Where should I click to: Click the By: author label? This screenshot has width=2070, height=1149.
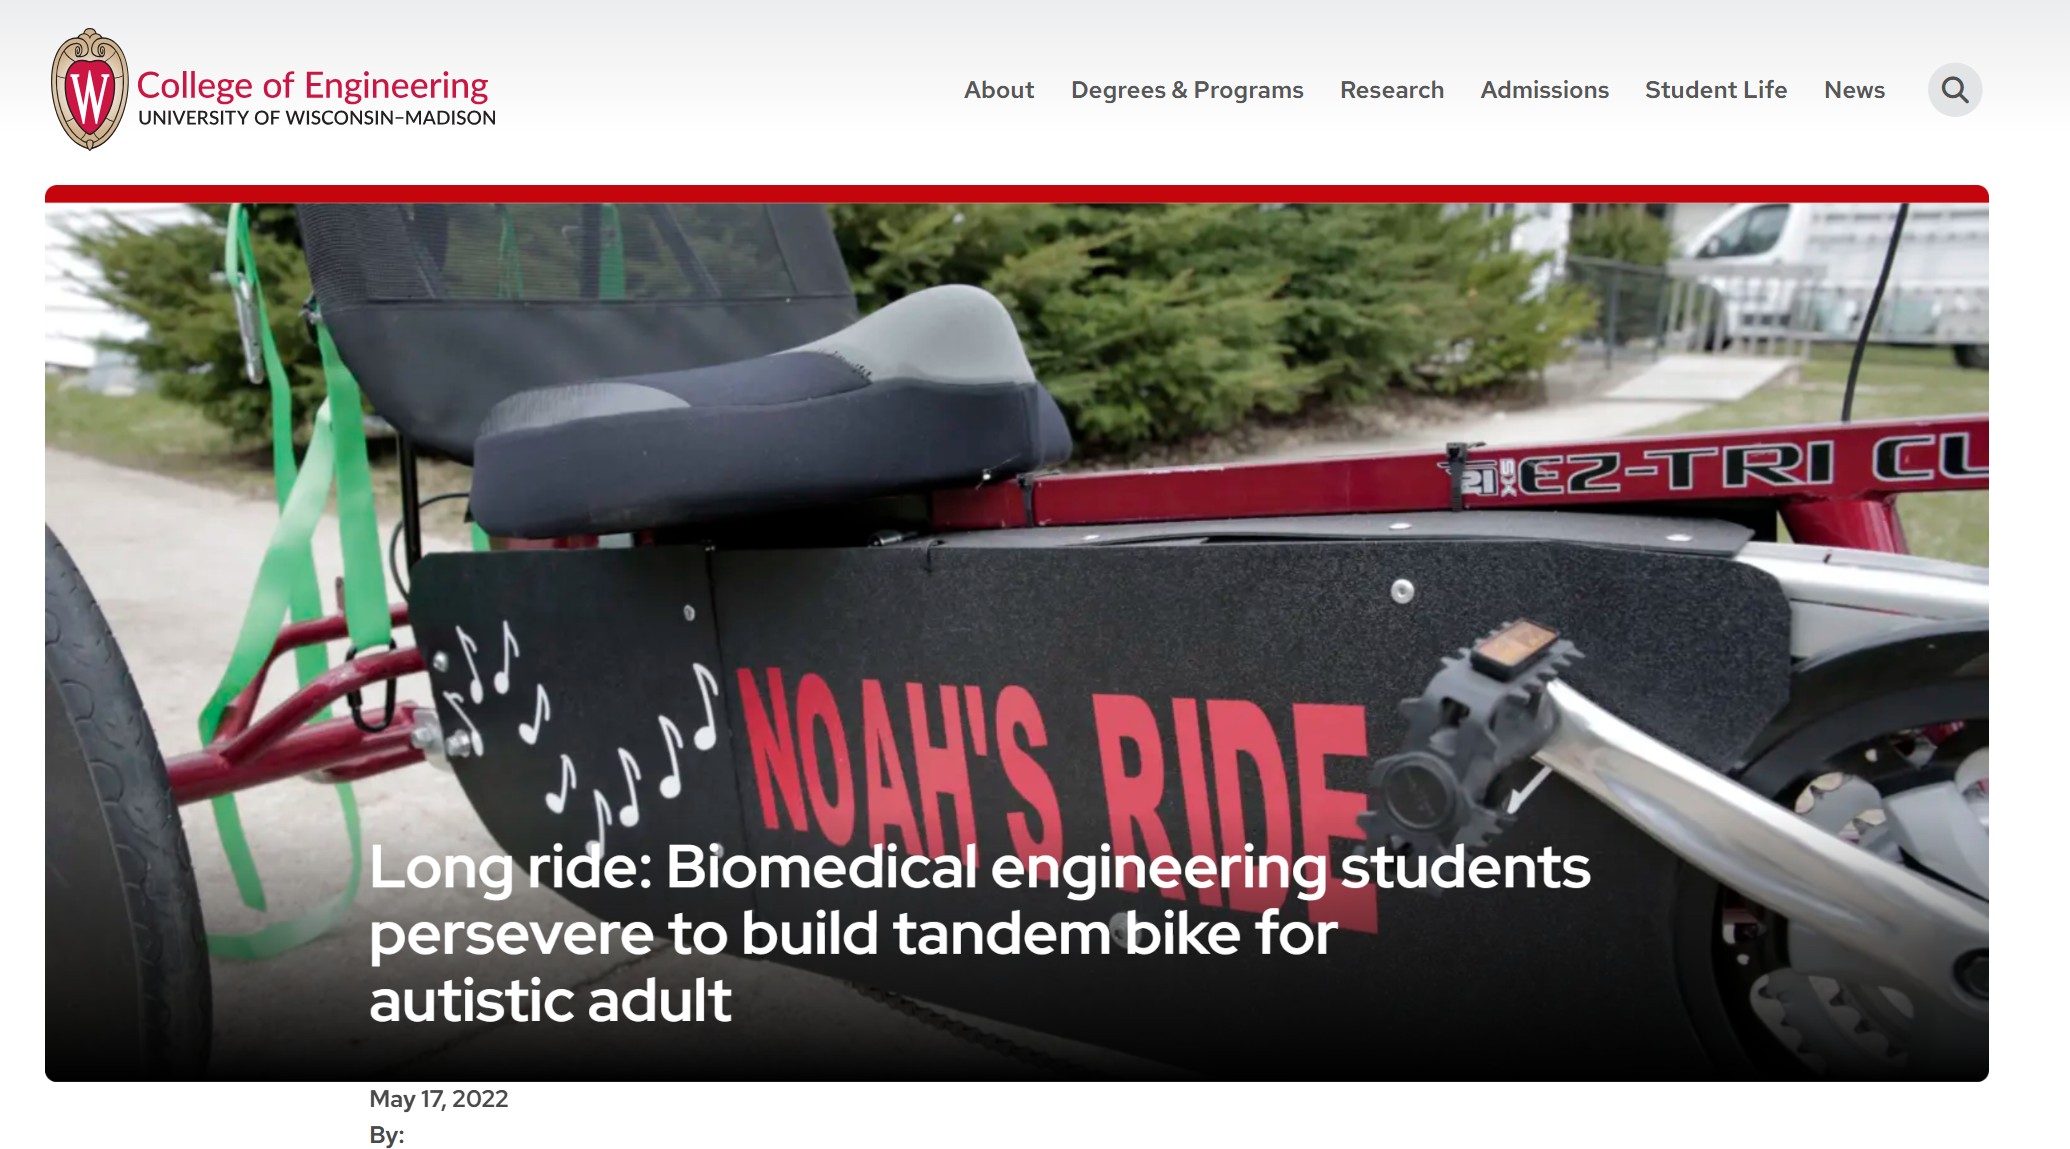[386, 1135]
